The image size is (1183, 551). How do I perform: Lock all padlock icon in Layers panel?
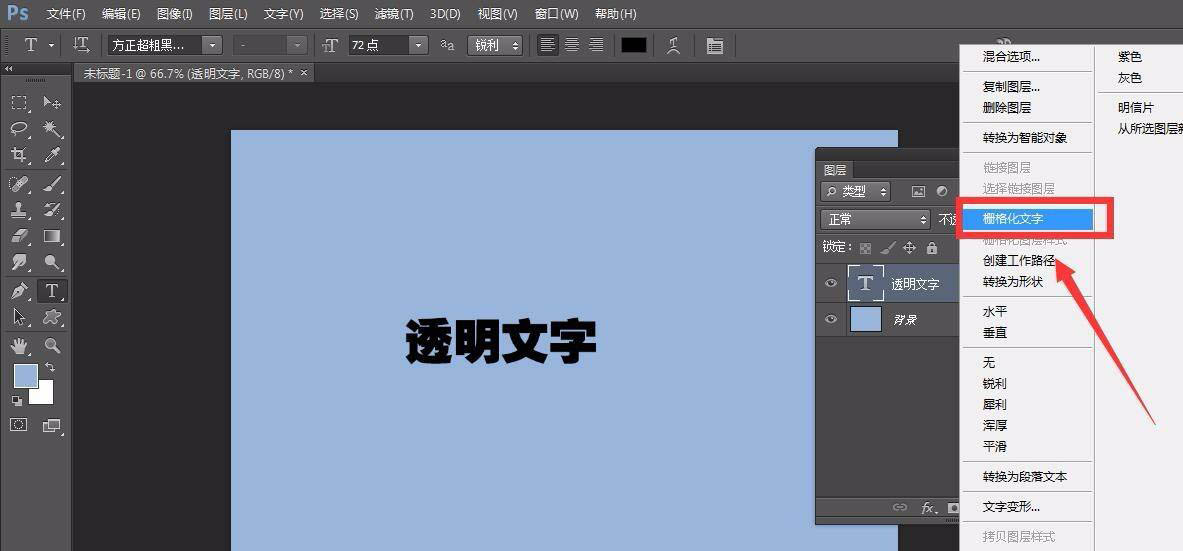point(932,248)
